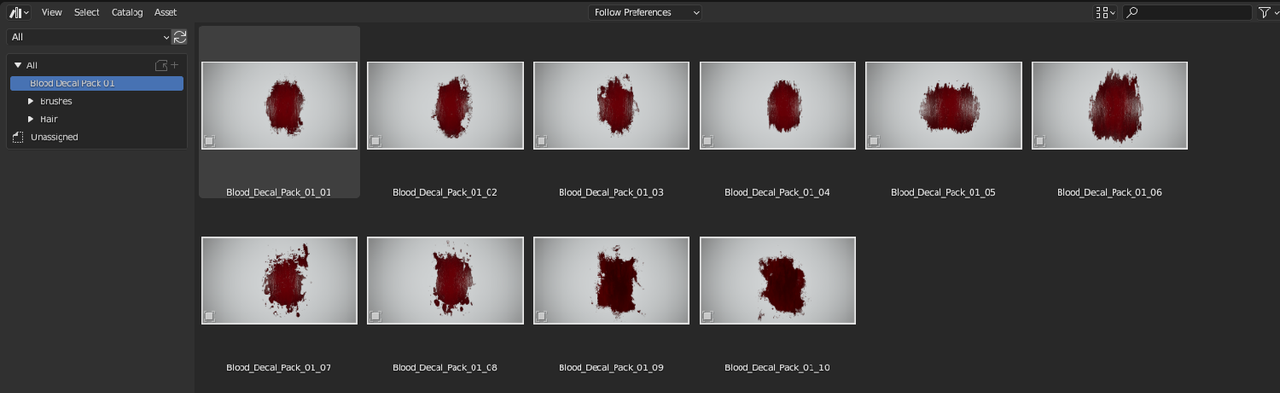Click the Blood_Decal_Pack_01_02 name label
The image size is (1280, 393).
[x=445, y=192]
